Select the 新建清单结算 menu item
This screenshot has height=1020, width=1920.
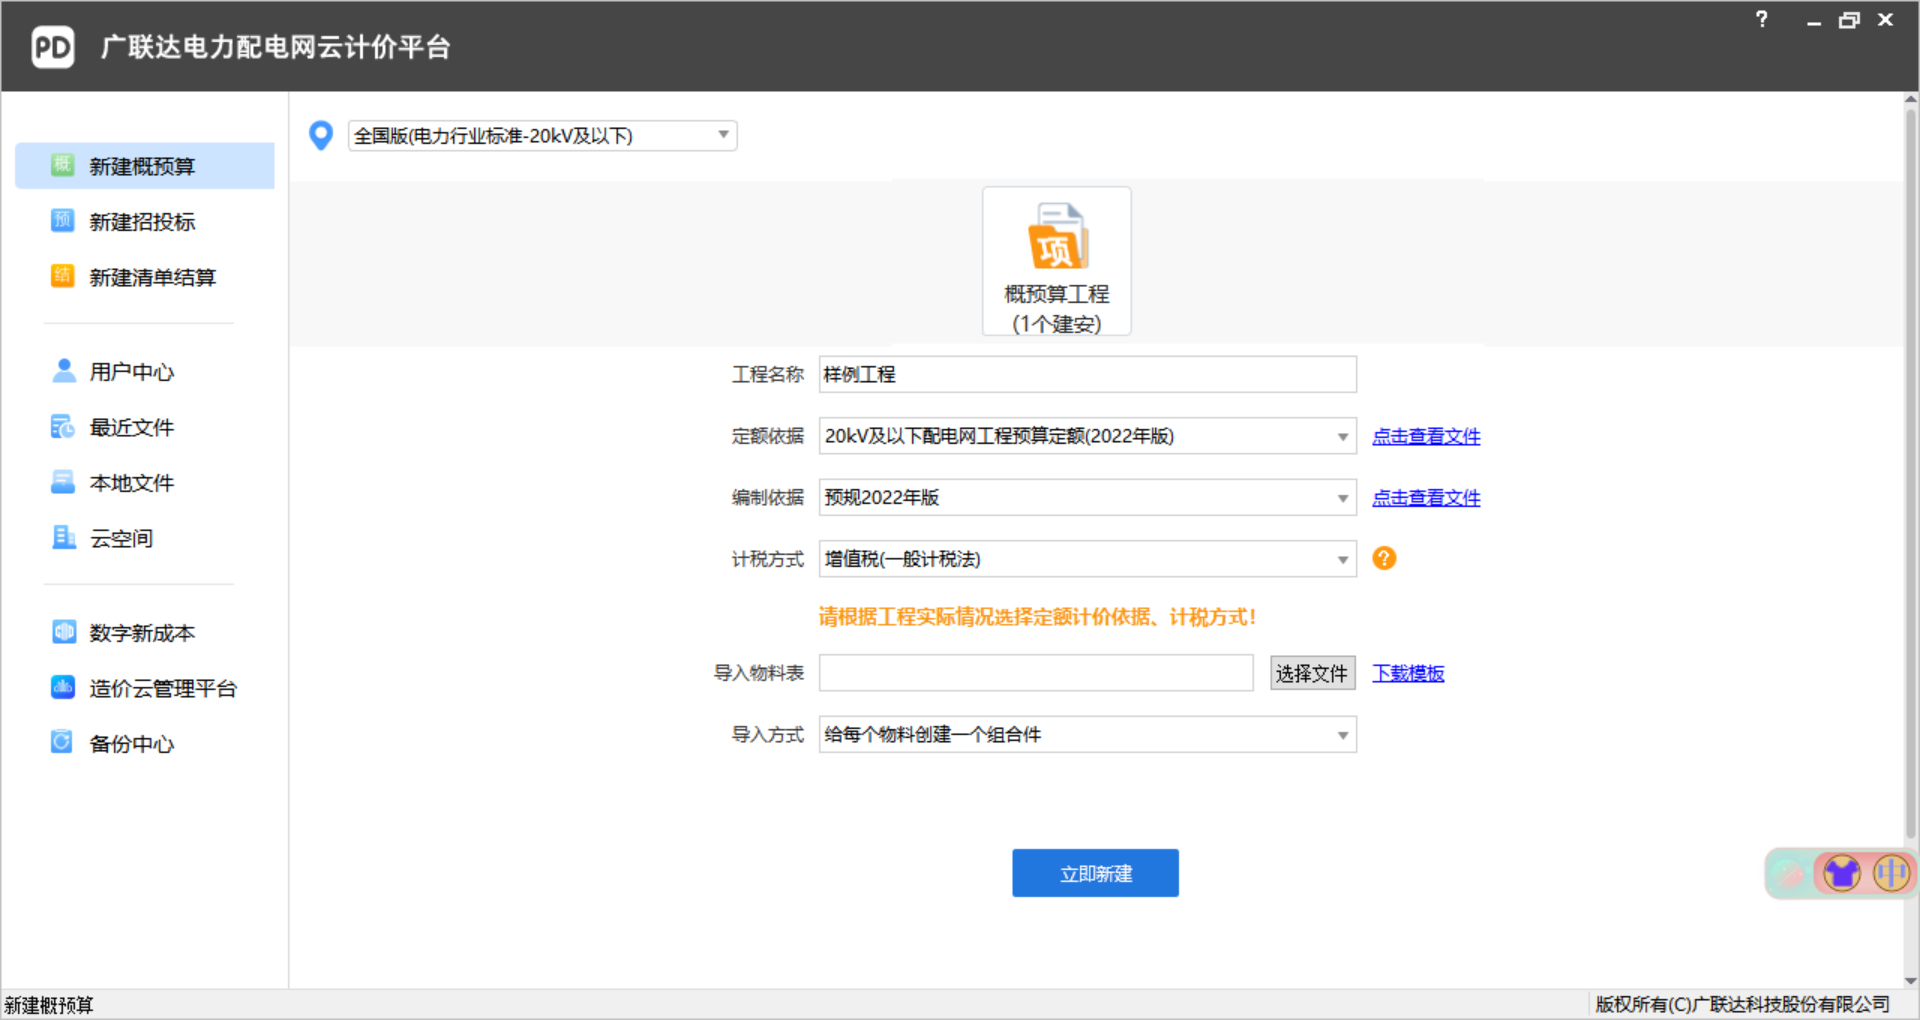(x=152, y=278)
